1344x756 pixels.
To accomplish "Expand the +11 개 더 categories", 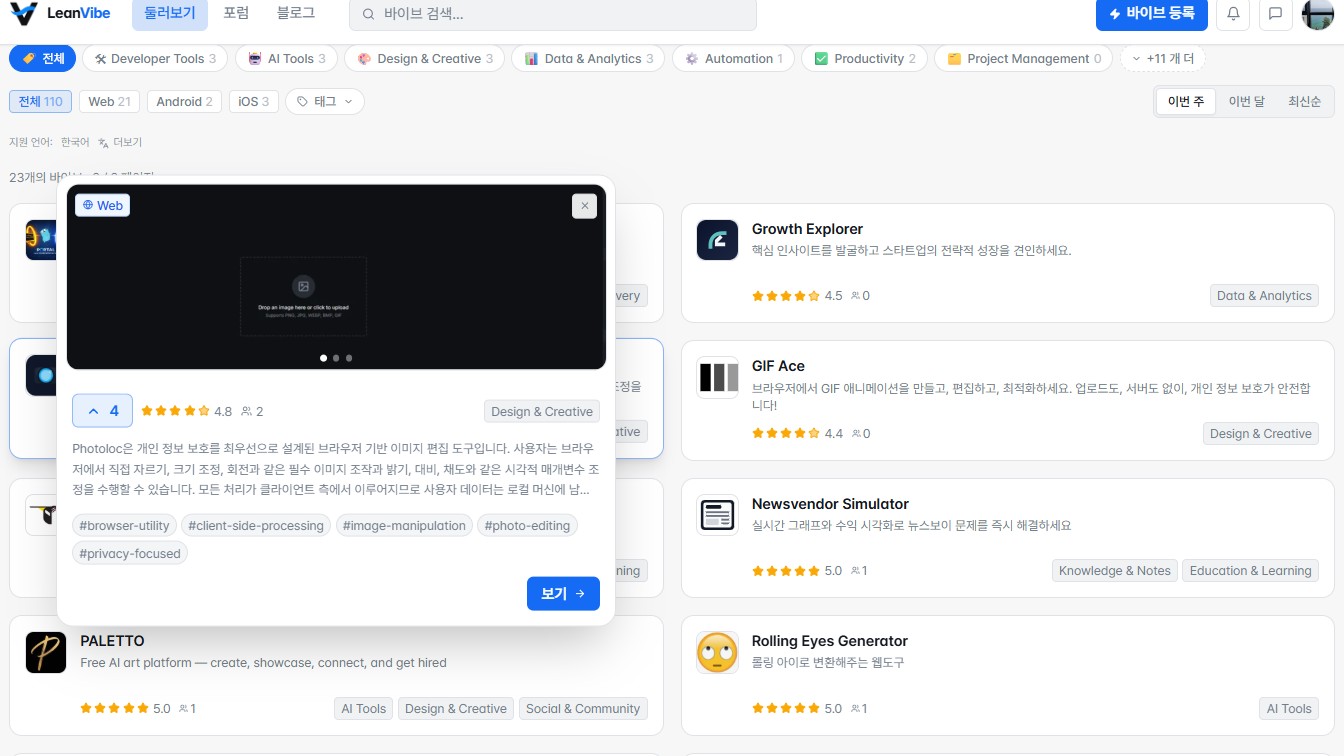I will (1163, 59).
